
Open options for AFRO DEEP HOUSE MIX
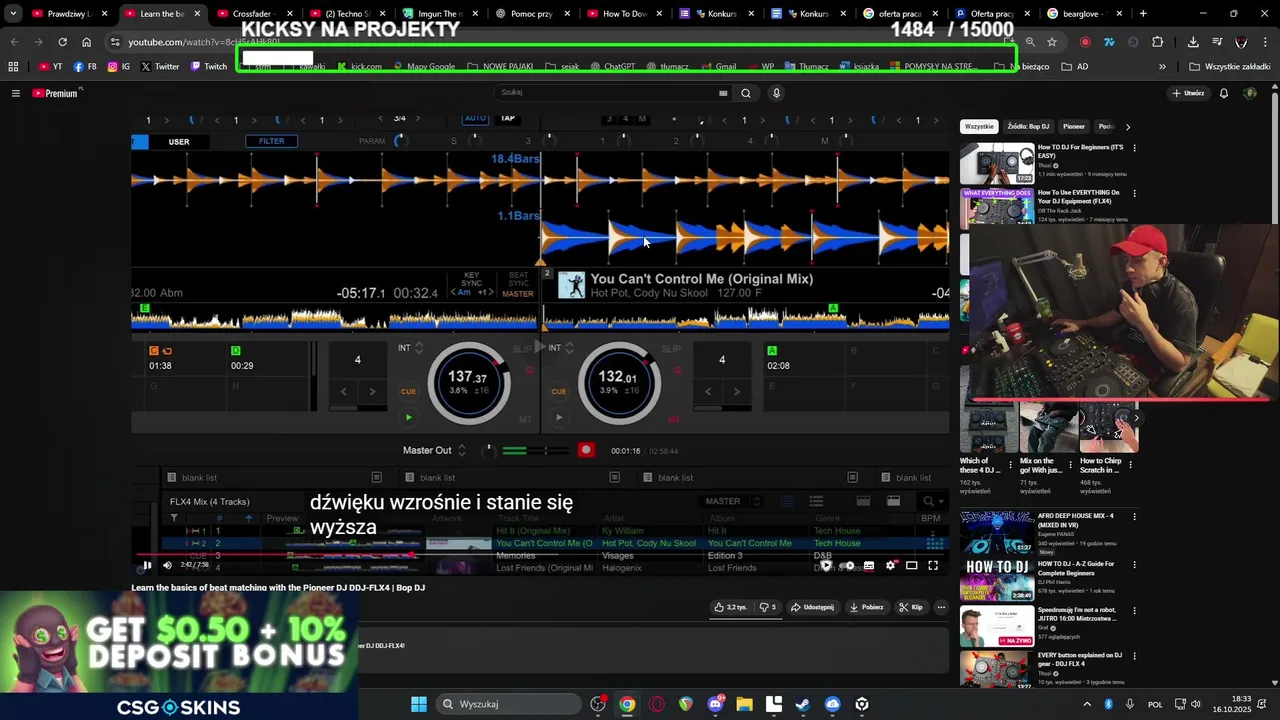click(x=1134, y=517)
